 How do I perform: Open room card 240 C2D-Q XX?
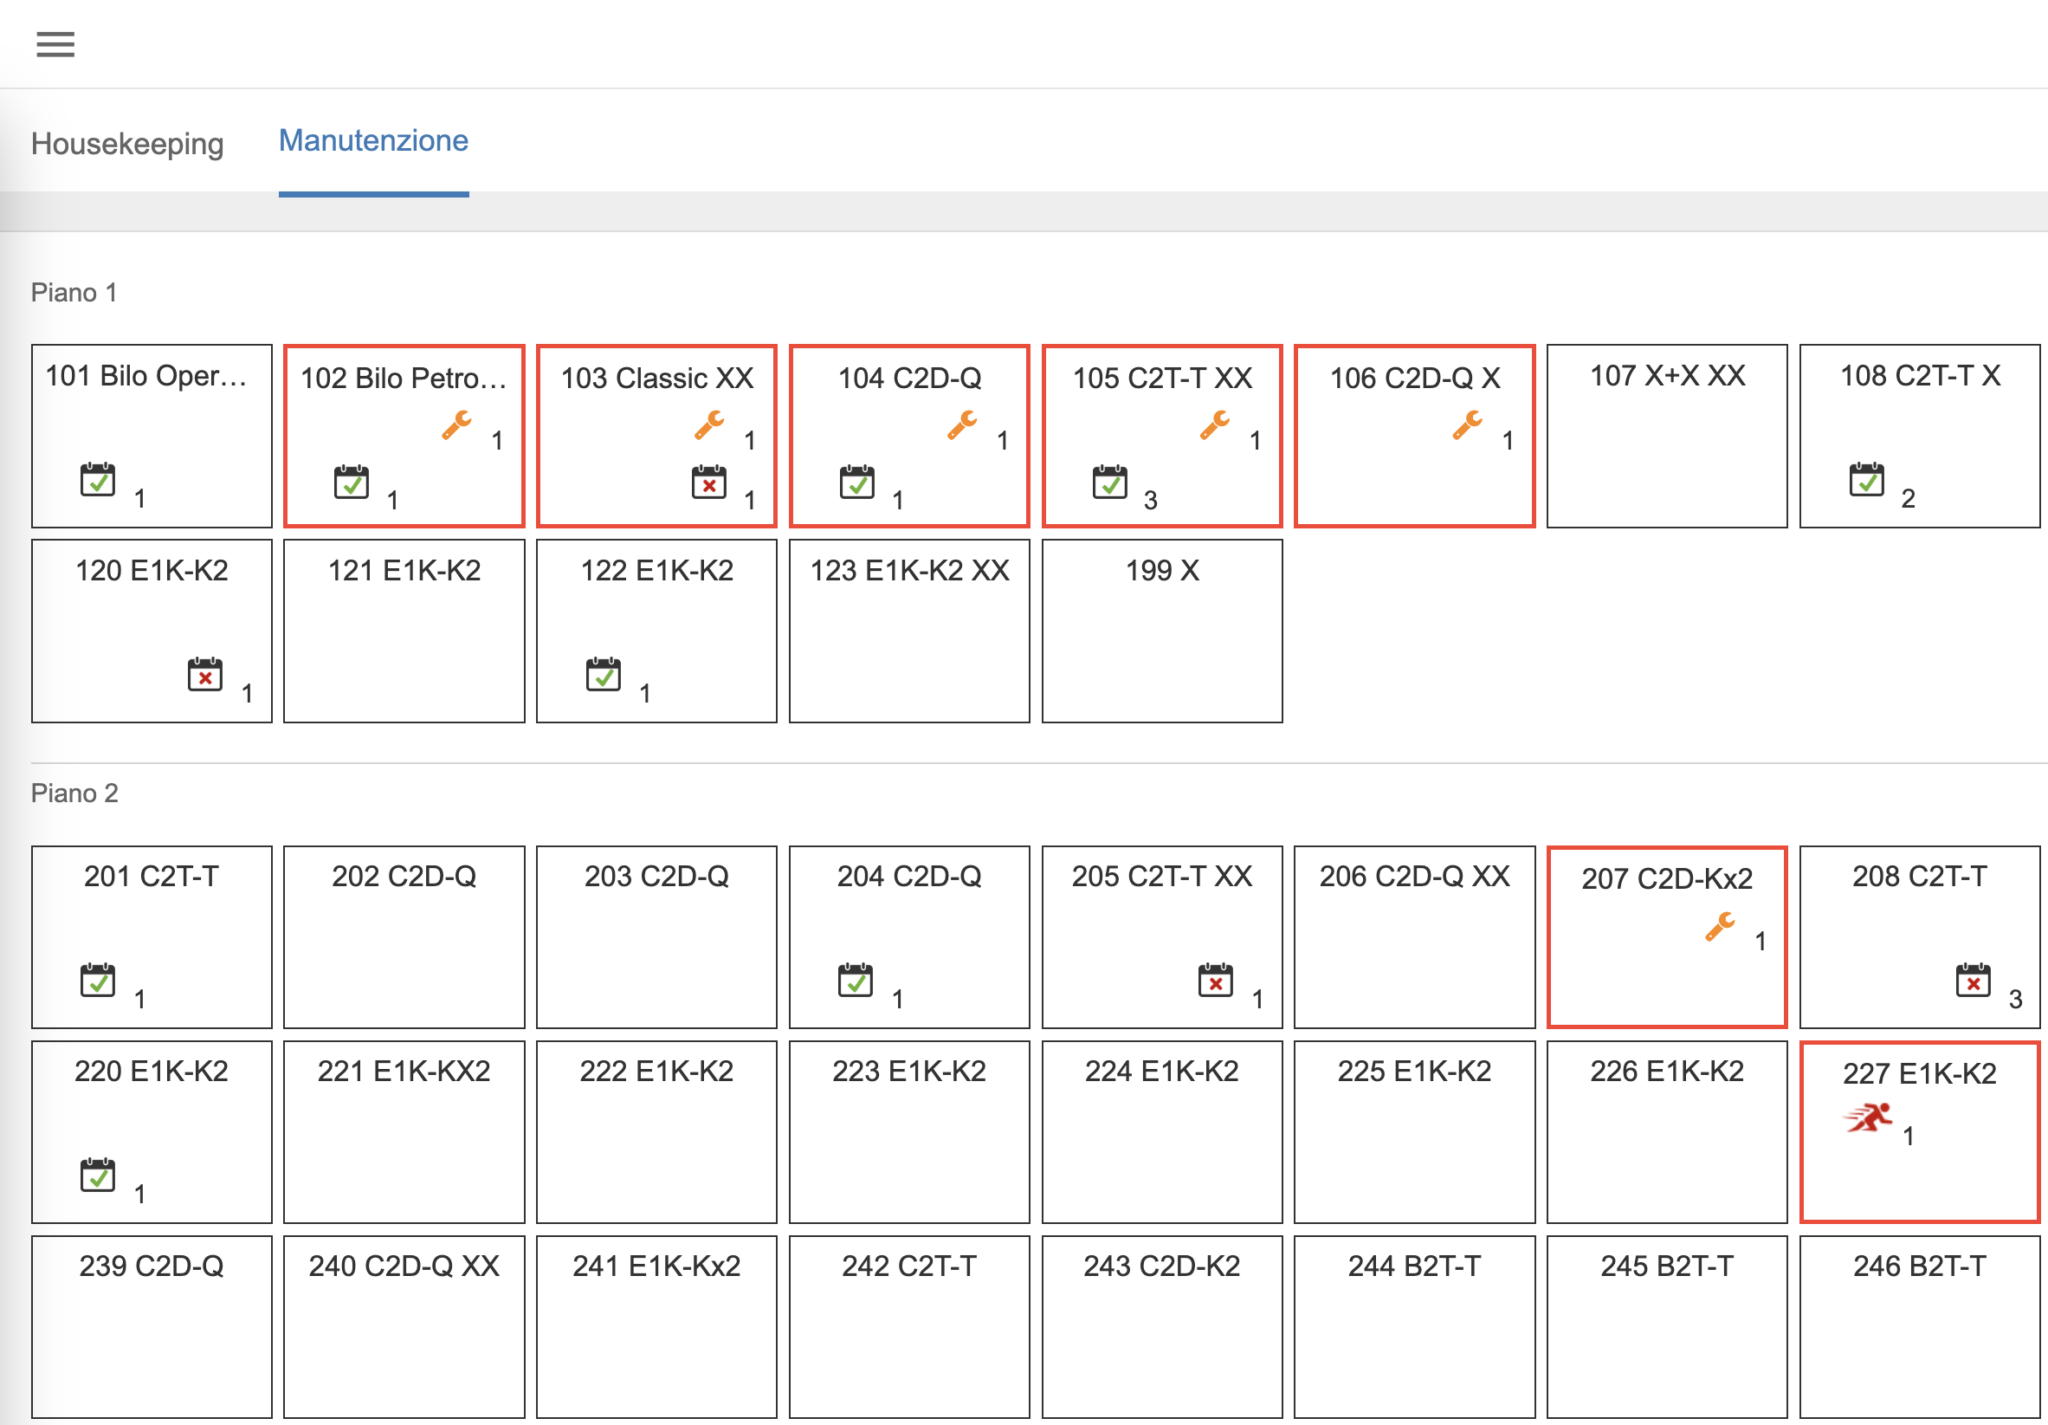click(404, 1327)
